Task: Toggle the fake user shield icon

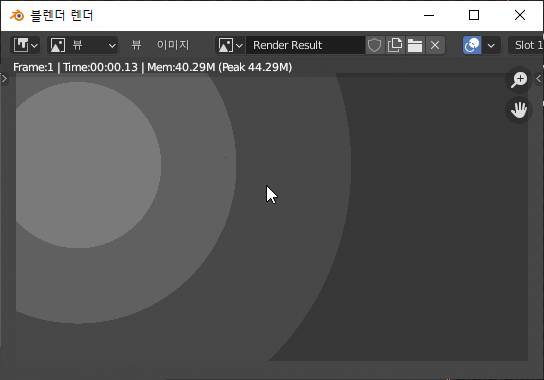Action: 374,45
